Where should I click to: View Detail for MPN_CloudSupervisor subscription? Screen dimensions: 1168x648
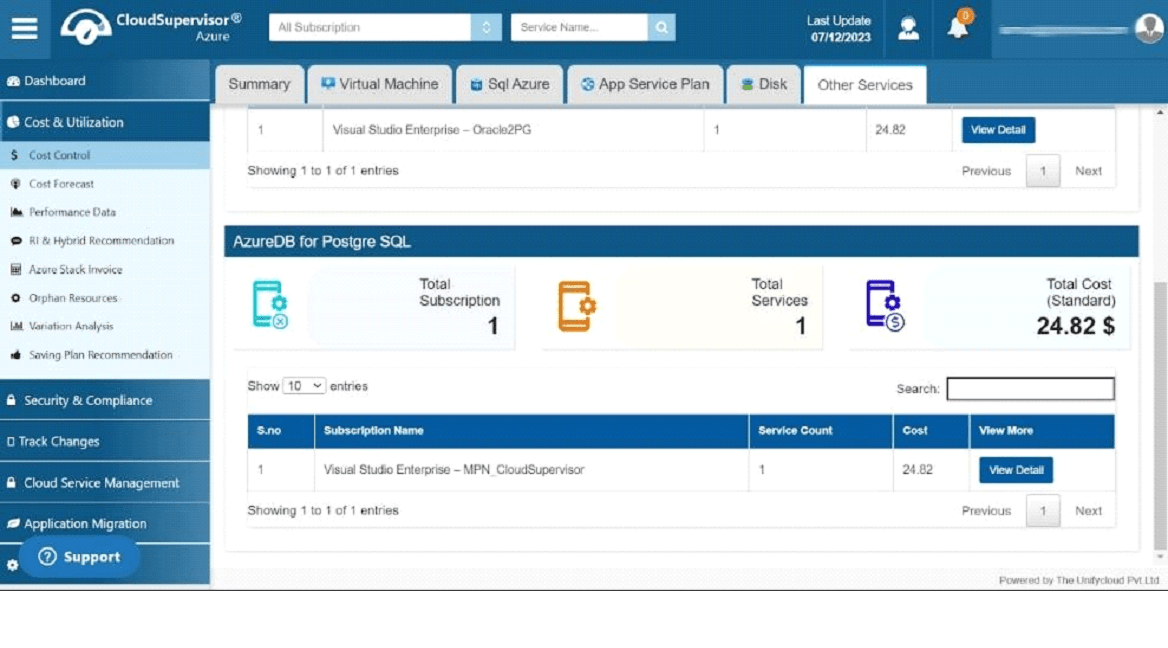[x=1016, y=470]
